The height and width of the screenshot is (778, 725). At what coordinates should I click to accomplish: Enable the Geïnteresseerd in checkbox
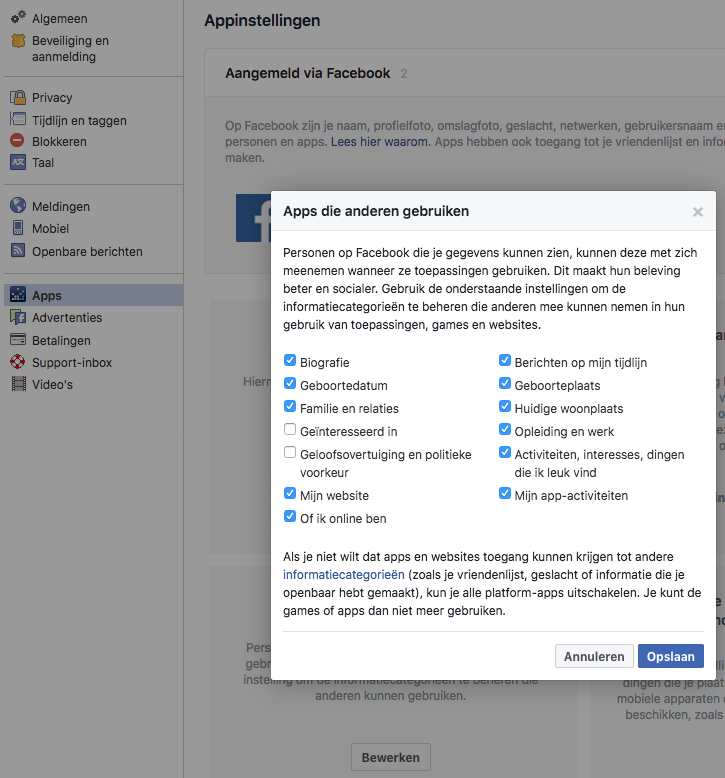290,431
